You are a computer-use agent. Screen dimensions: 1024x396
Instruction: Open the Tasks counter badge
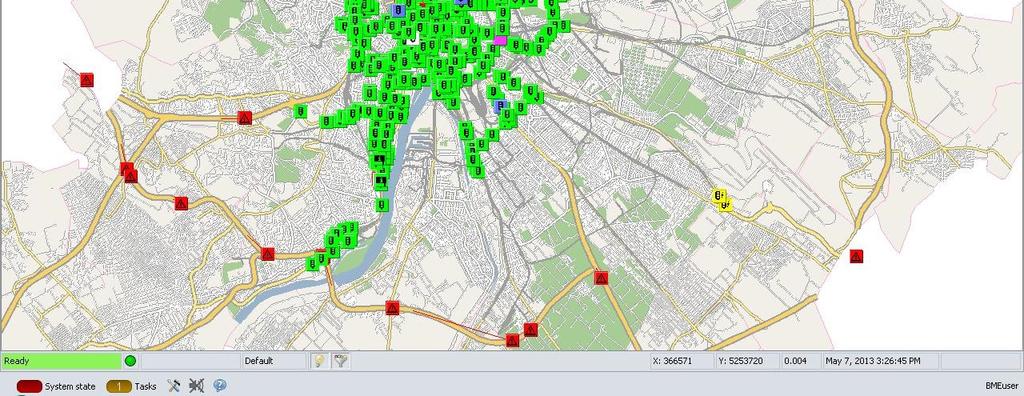pyautogui.click(x=119, y=386)
